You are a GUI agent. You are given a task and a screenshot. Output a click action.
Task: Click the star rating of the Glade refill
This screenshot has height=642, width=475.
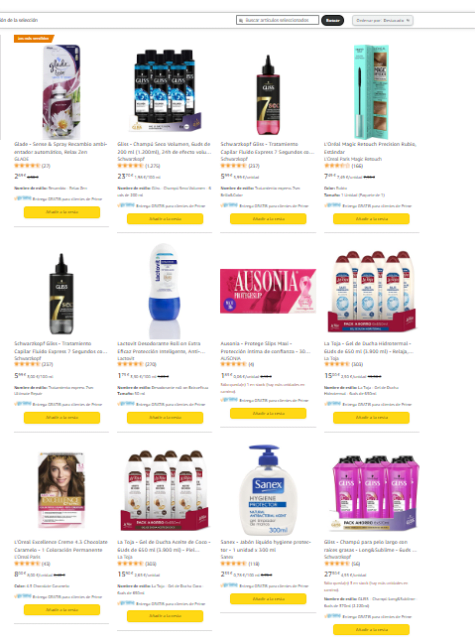tap(27, 166)
